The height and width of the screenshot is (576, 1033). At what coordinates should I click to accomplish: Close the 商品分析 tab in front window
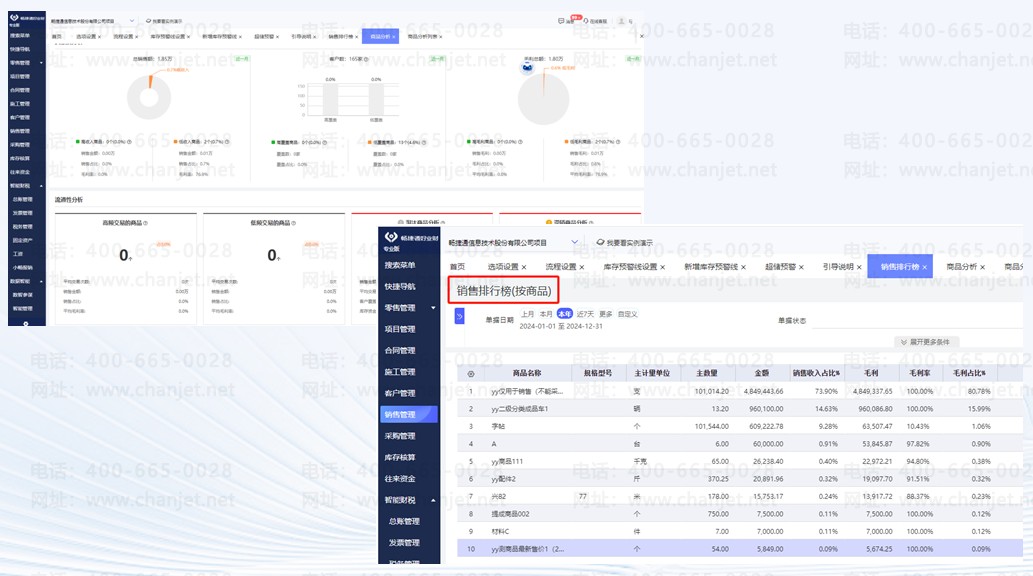pyautogui.click(x=982, y=267)
